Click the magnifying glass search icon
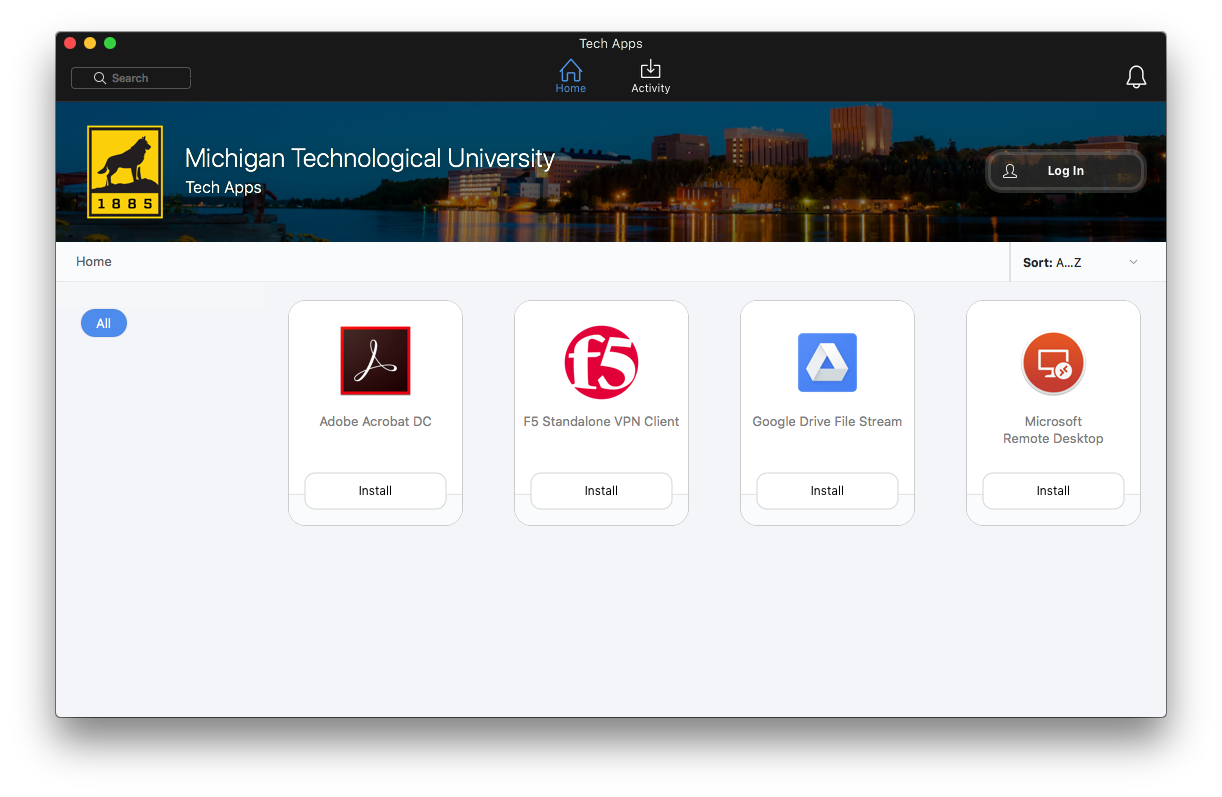 pos(100,78)
